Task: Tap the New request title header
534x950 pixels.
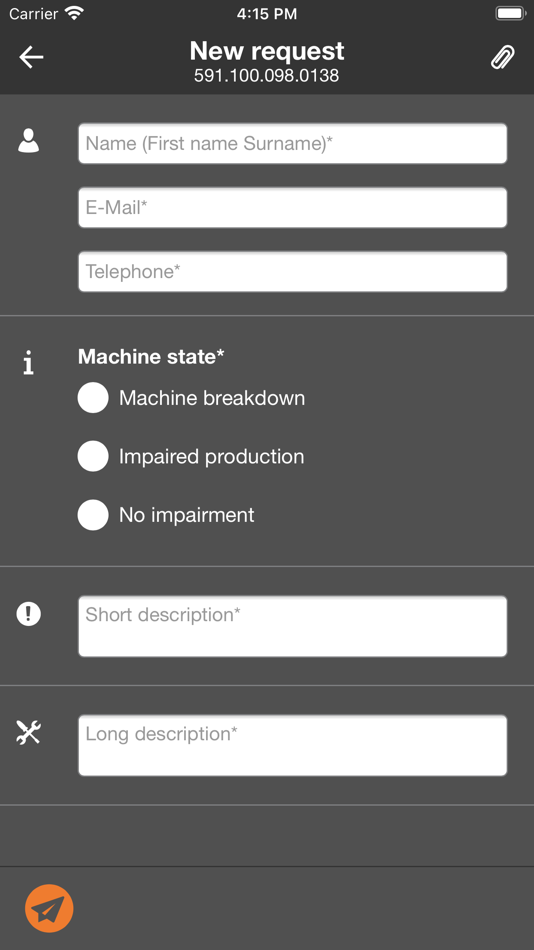Action: point(267,51)
